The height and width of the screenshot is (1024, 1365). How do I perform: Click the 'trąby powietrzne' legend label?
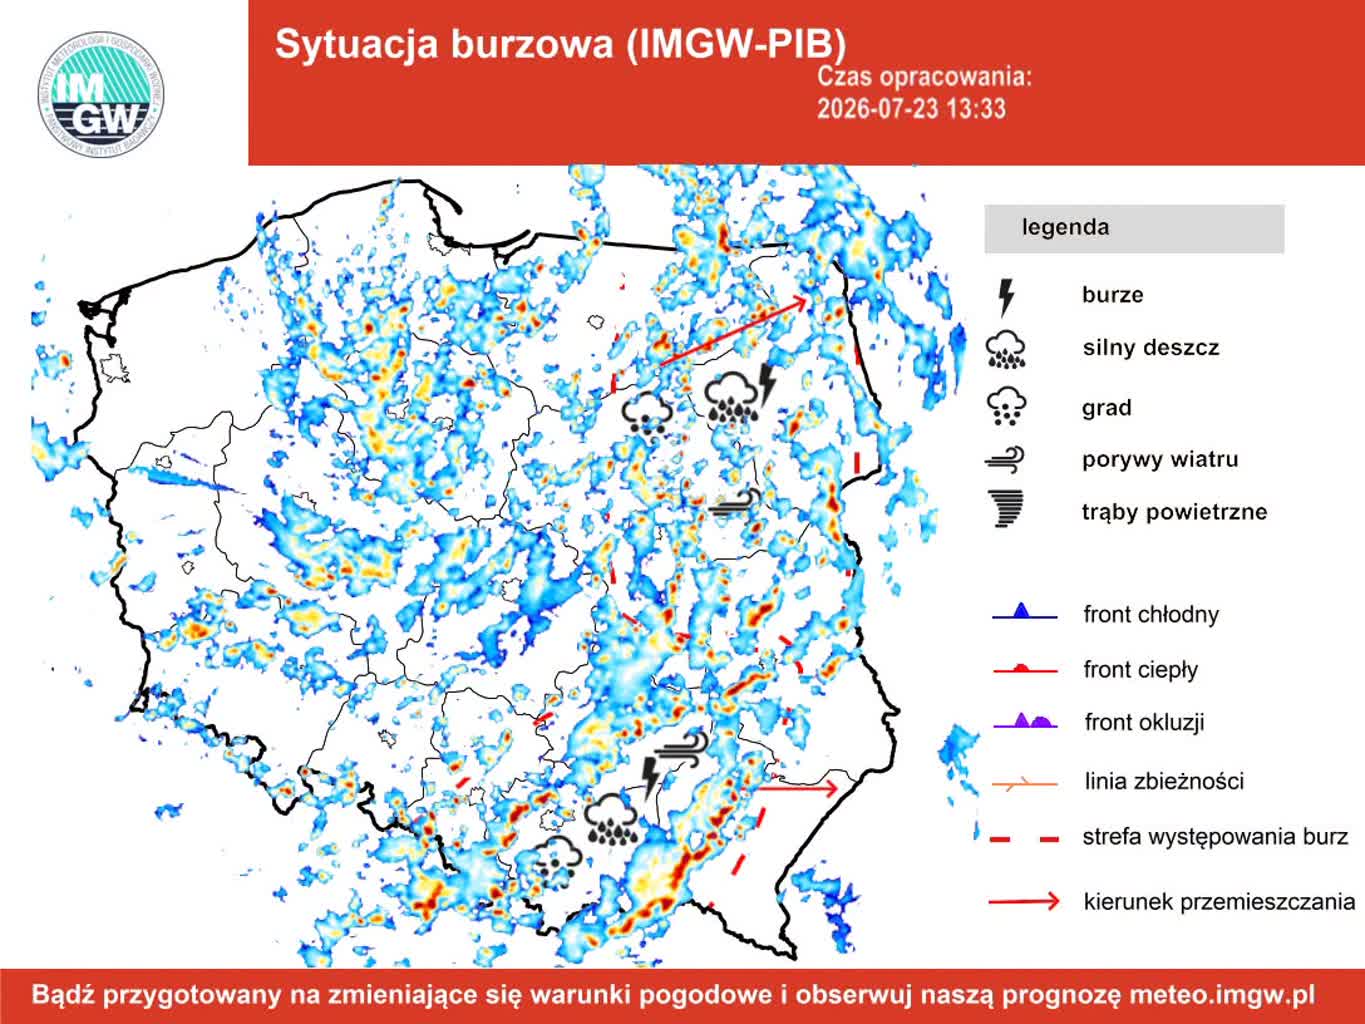tap(1174, 512)
